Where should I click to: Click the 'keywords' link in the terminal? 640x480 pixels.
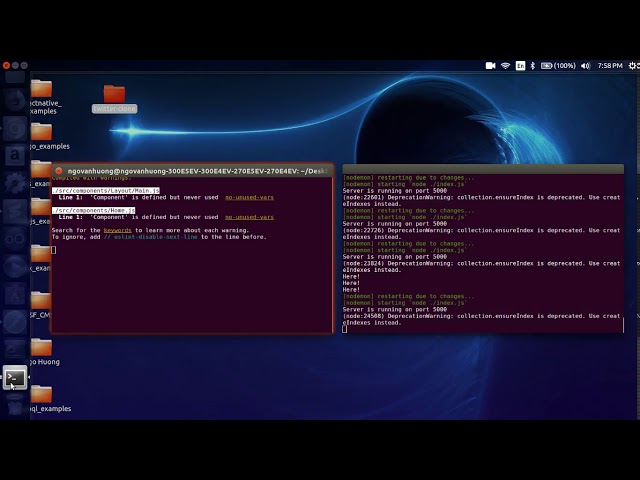tap(118, 231)
